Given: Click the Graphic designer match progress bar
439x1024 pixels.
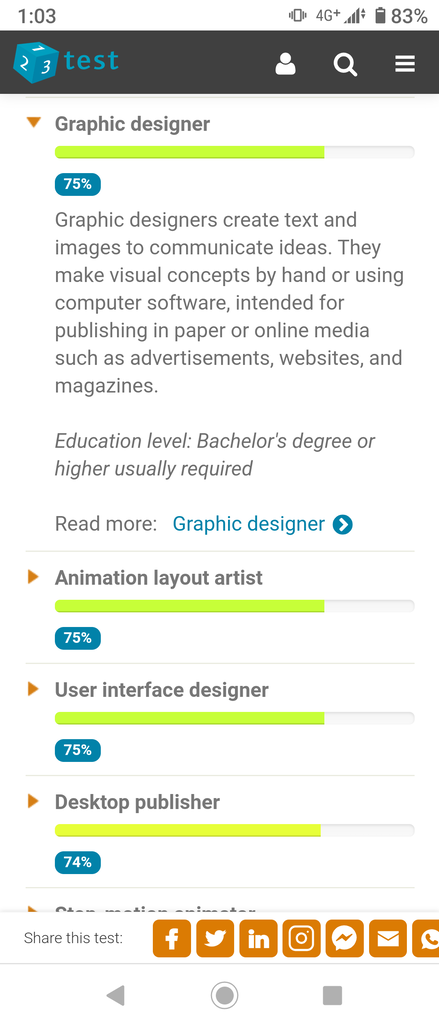Looking at the screenshot, I should click(x=235, y=152).
